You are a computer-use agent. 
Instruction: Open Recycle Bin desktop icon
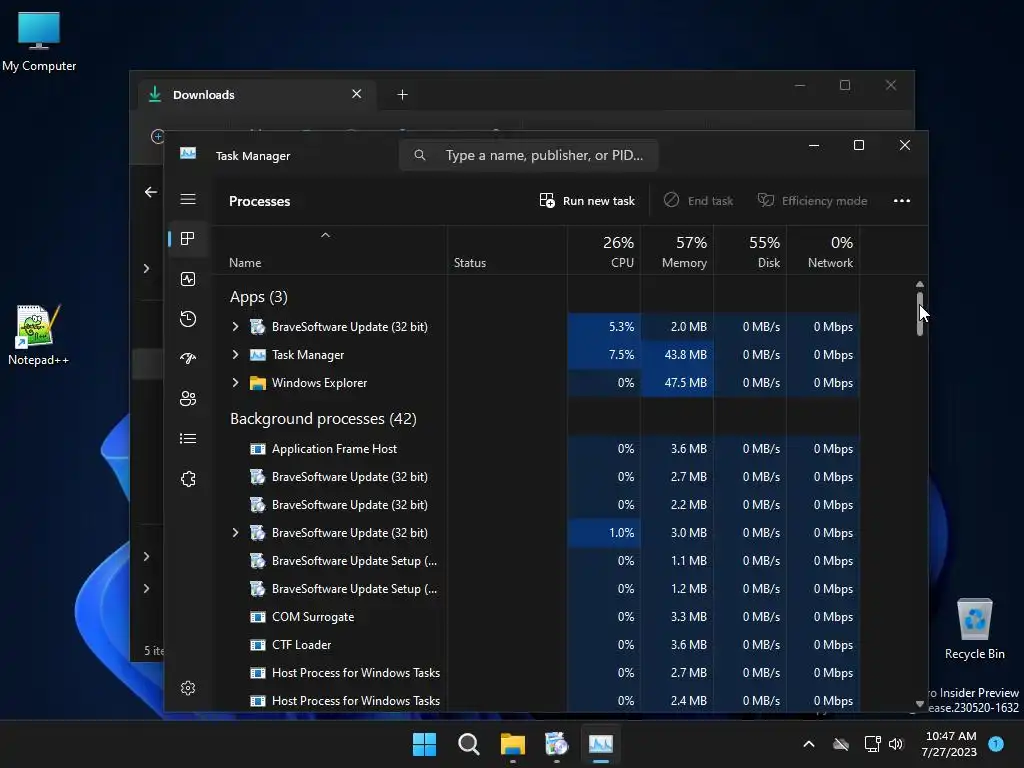click(974, 629)
